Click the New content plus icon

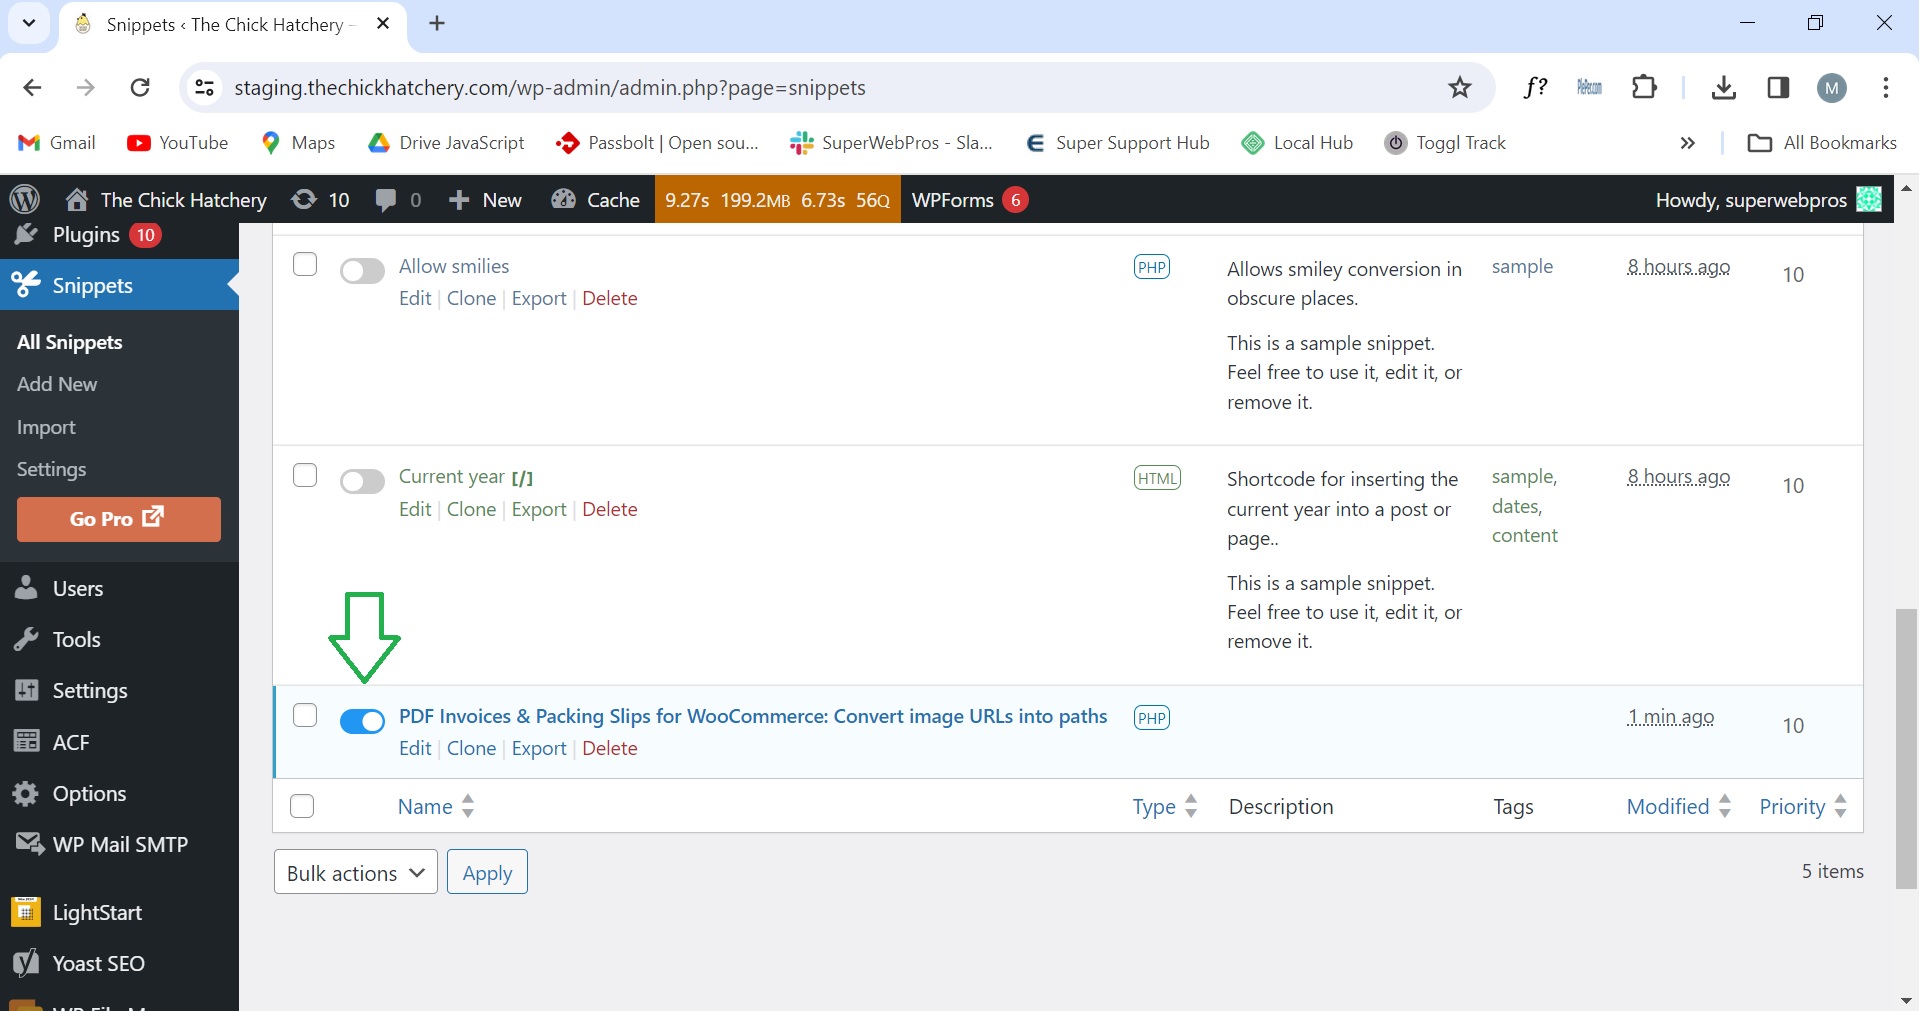click(458, 200)
